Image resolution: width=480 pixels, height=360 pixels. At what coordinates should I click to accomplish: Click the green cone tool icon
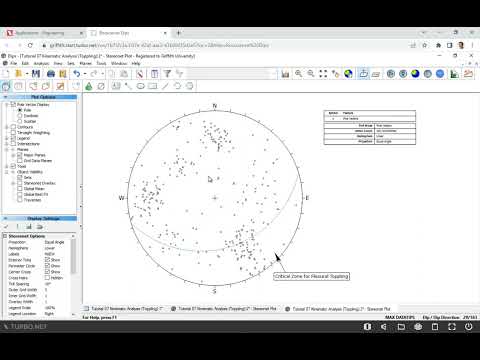point(89,86)
